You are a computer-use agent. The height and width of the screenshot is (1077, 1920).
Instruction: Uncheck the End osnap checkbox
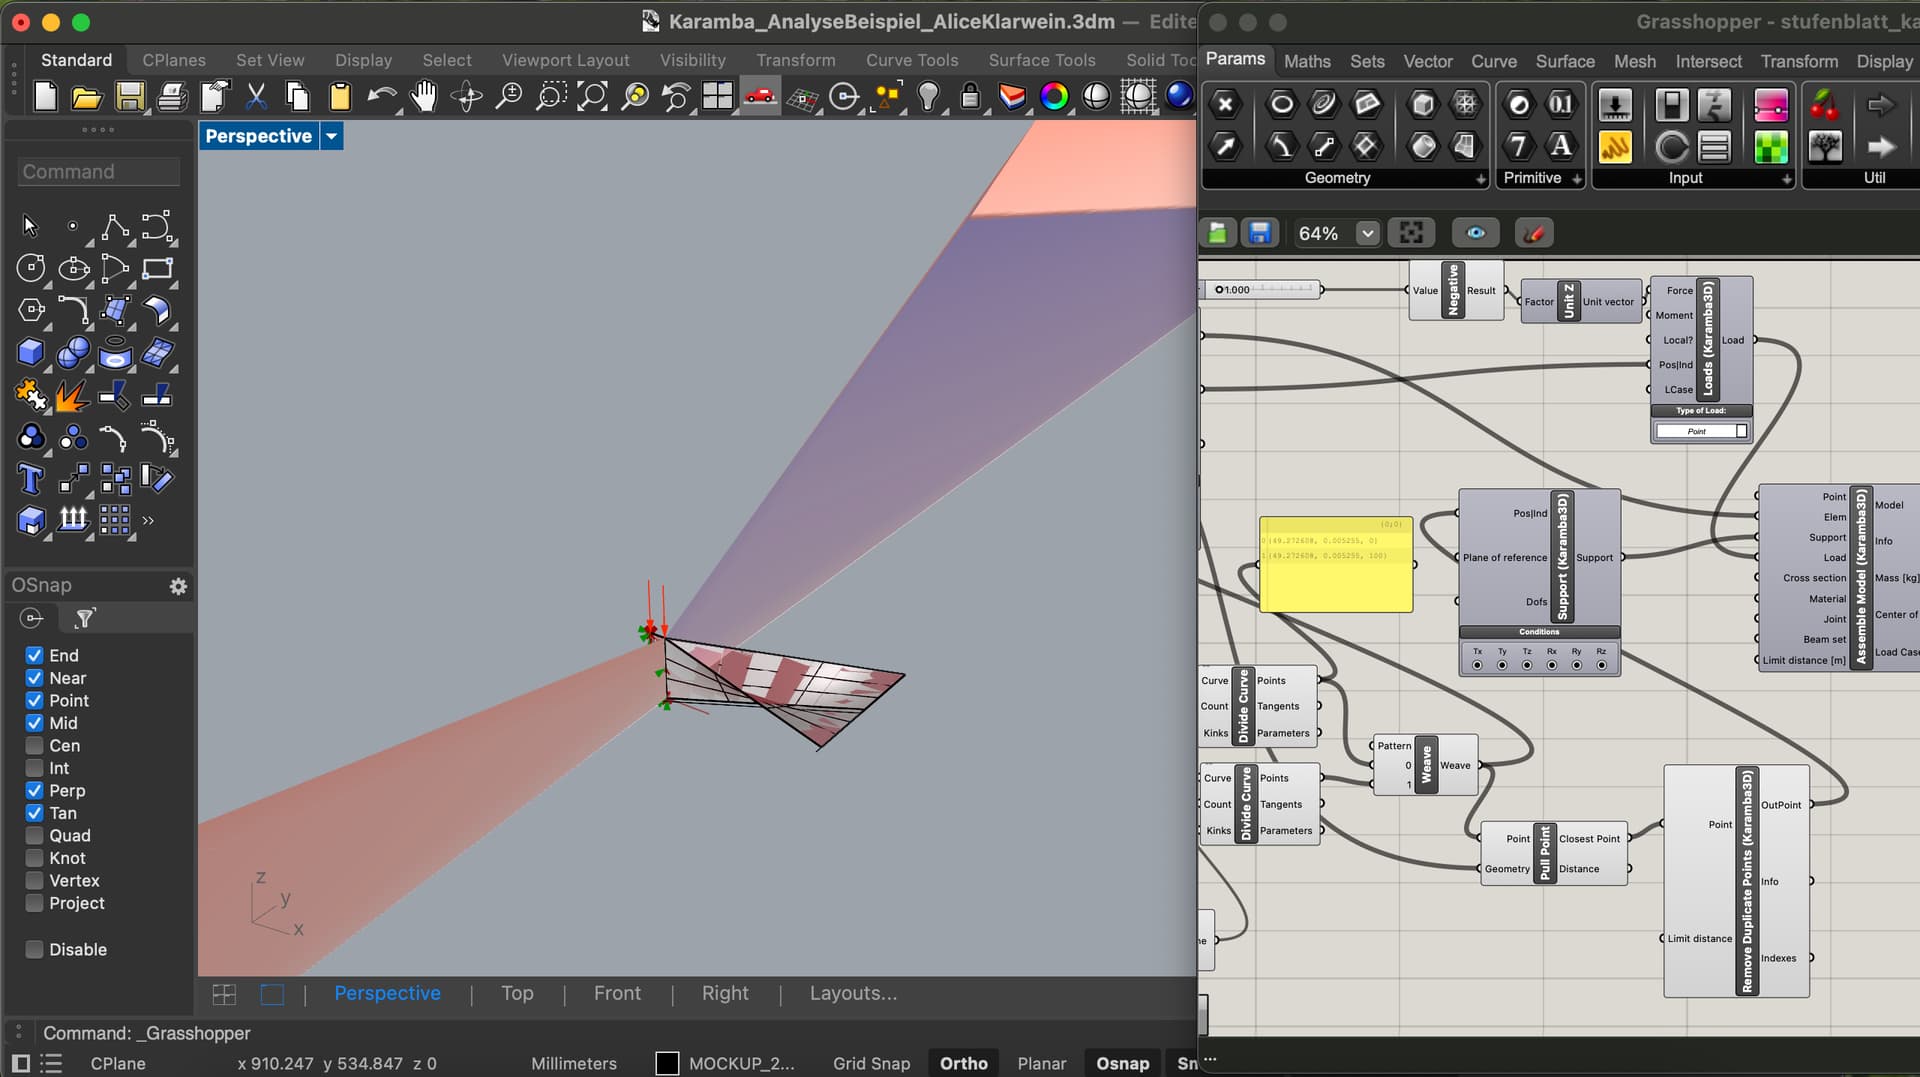click(35, 656)
